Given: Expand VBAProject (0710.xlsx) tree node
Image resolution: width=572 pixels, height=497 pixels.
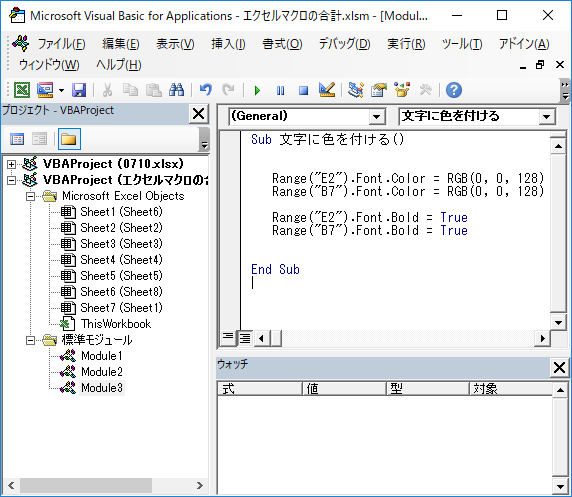Looking at the screenshot, I should 11,164.
